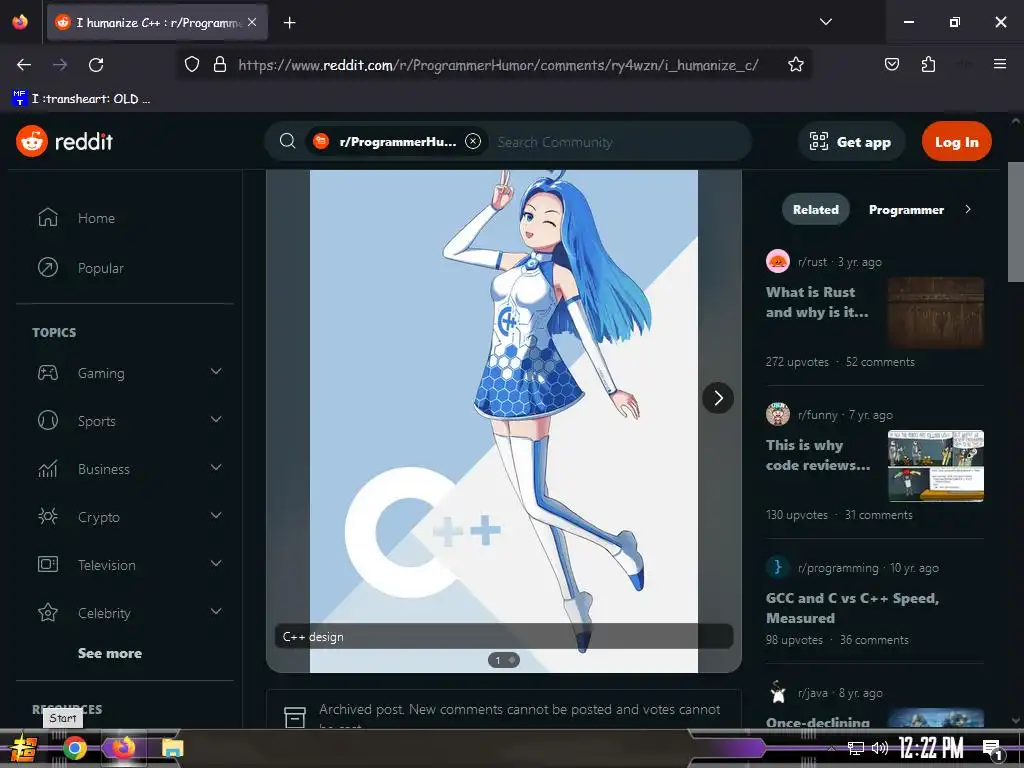Screen dimensions: 1024x768
Task: Remove the r/ProgrammerHumor search filter
Action: 473,141
